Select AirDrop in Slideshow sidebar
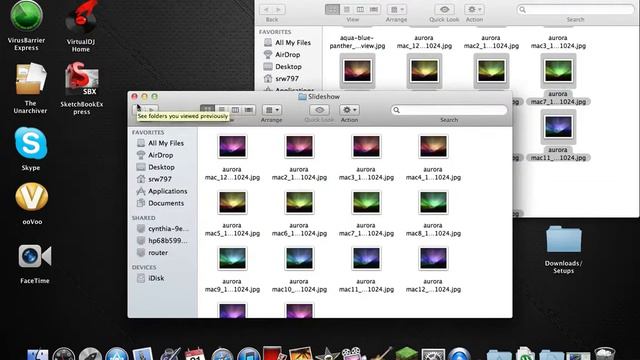Image resolution: width=640 pixels, height=360 pixels. point(160,155)
